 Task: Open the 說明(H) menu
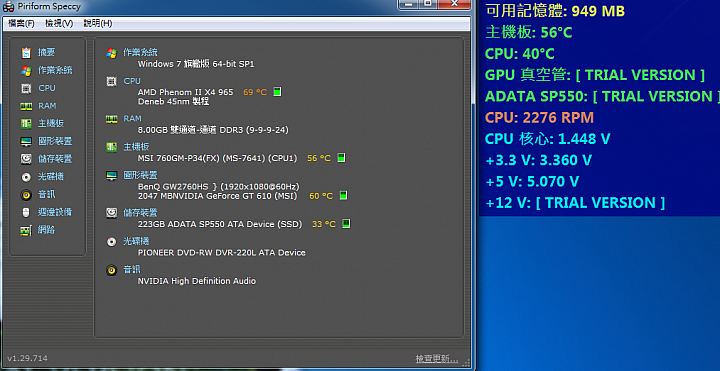click(97, 23)
